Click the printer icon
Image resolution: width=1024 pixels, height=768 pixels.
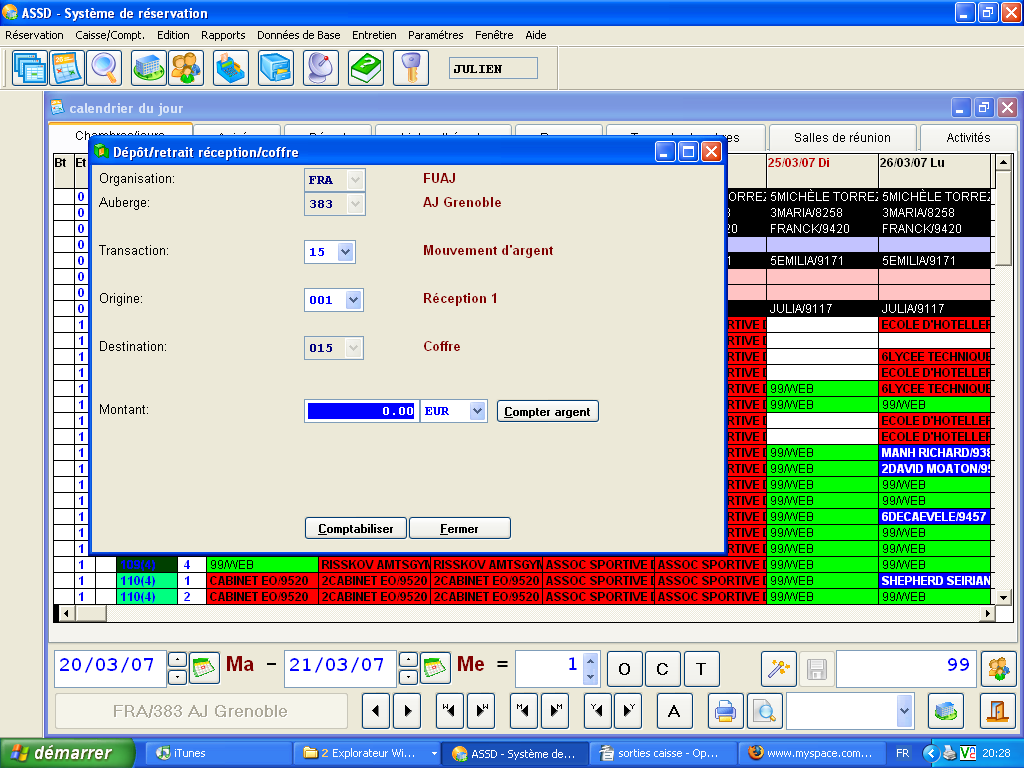pyautogui.click(x=726, y=711)
